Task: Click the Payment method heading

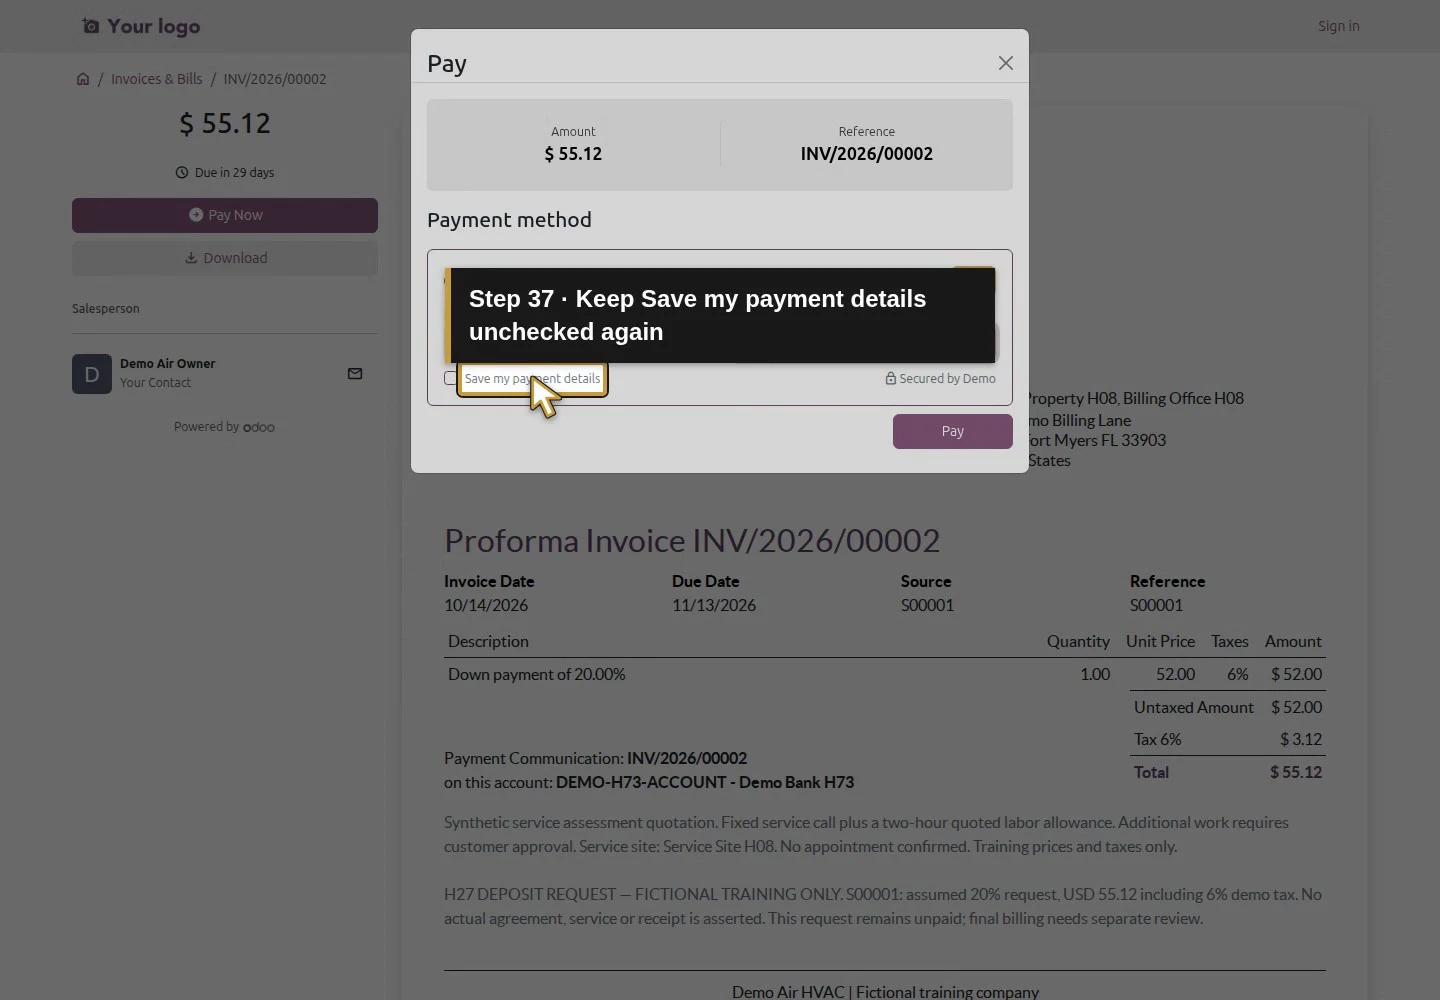Action: [x=509, y=220]
